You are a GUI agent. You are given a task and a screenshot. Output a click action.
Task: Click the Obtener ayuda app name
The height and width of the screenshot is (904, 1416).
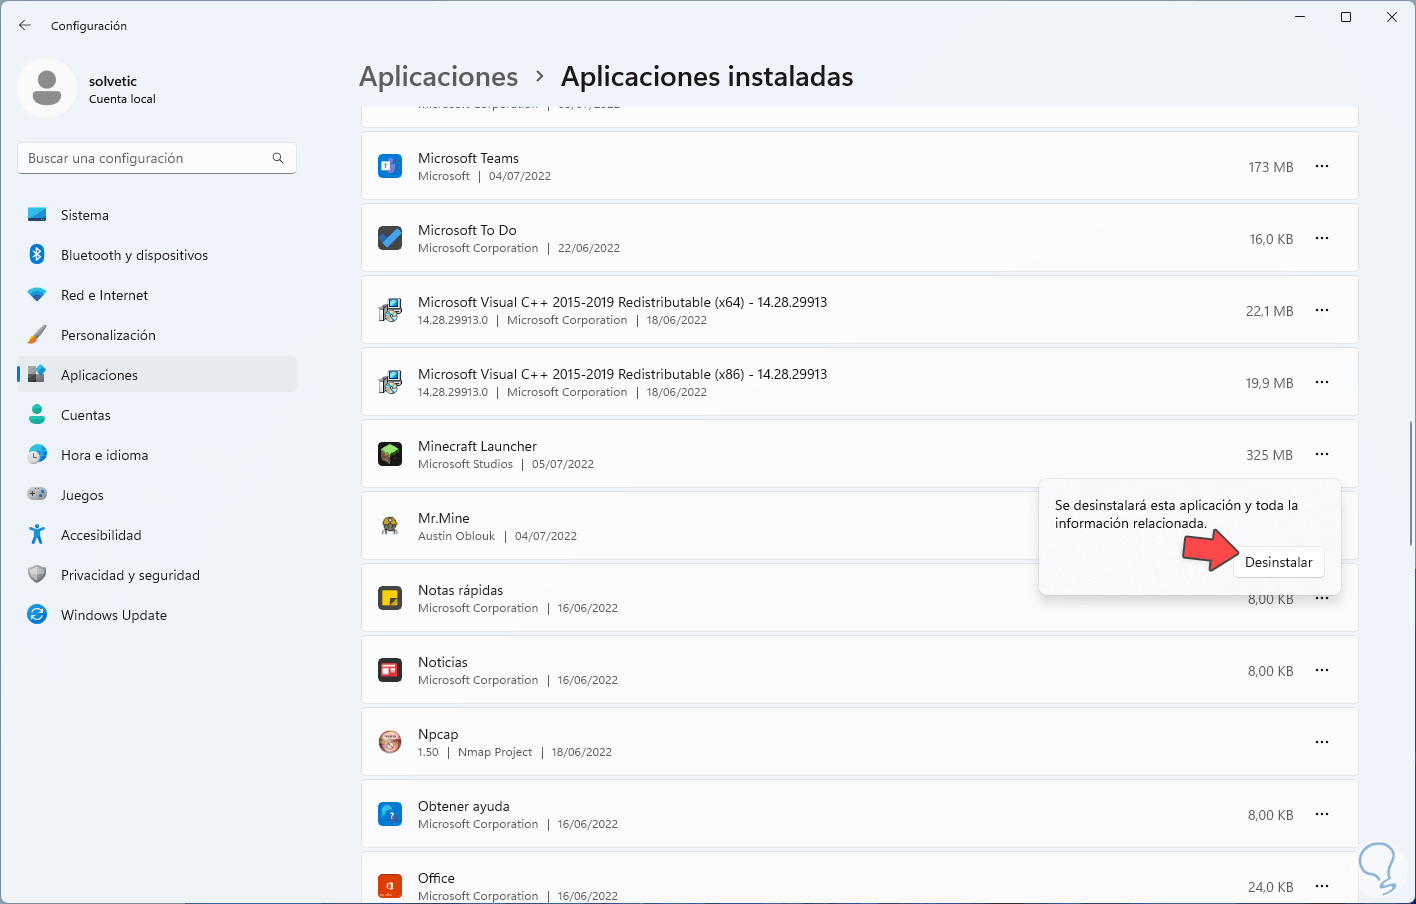point(464,806)
